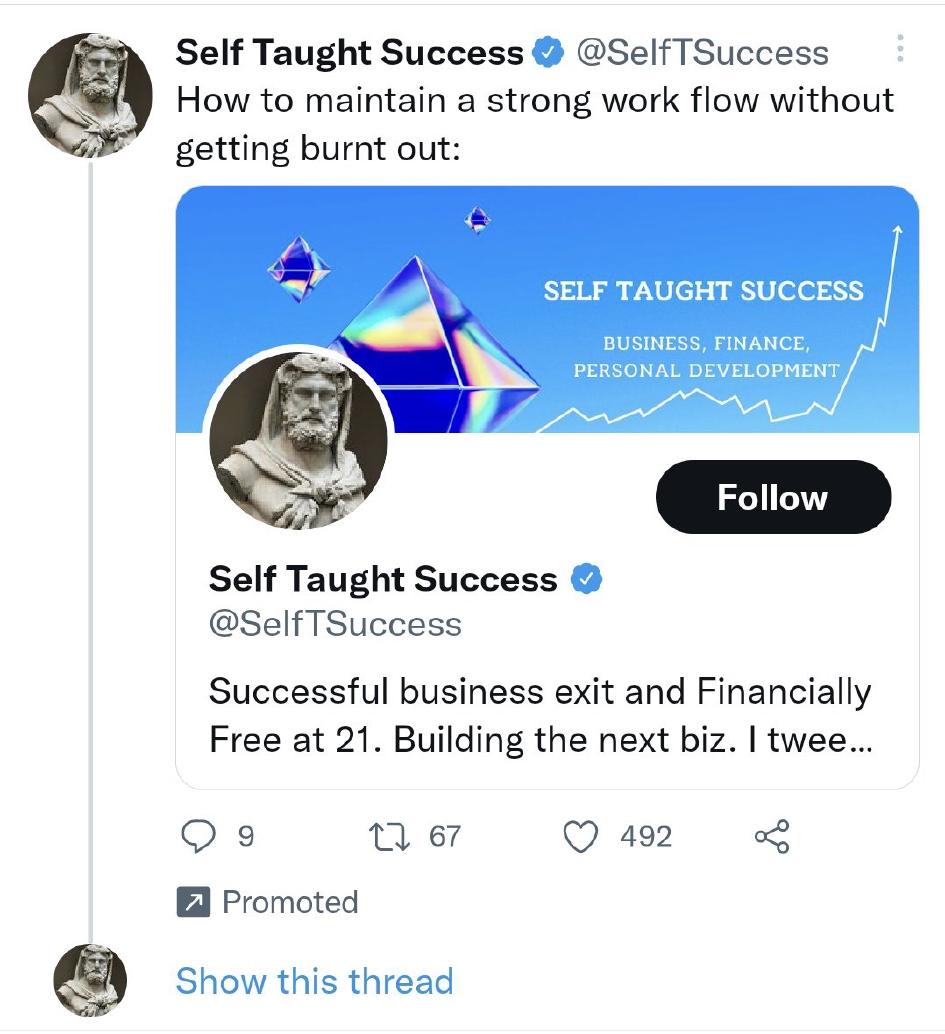945x1034 pixels.
Task: Click the @SelfTSuccess handle in profile card
Action: tap(335, 624)
